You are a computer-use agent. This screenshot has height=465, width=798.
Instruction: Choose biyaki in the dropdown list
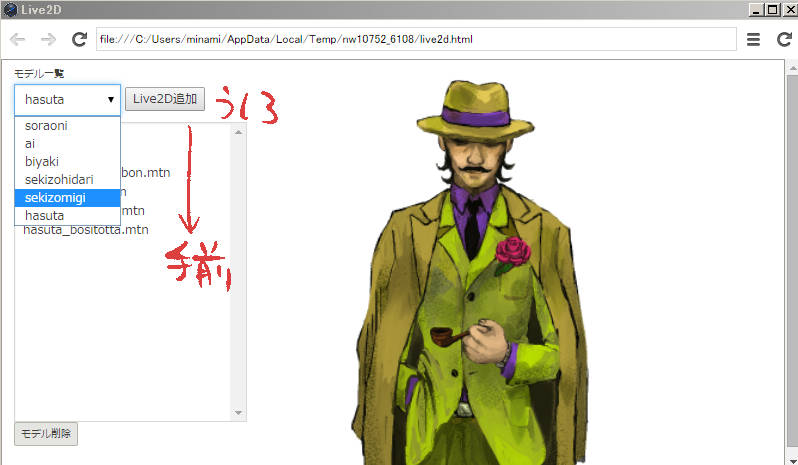click(67, 162)
